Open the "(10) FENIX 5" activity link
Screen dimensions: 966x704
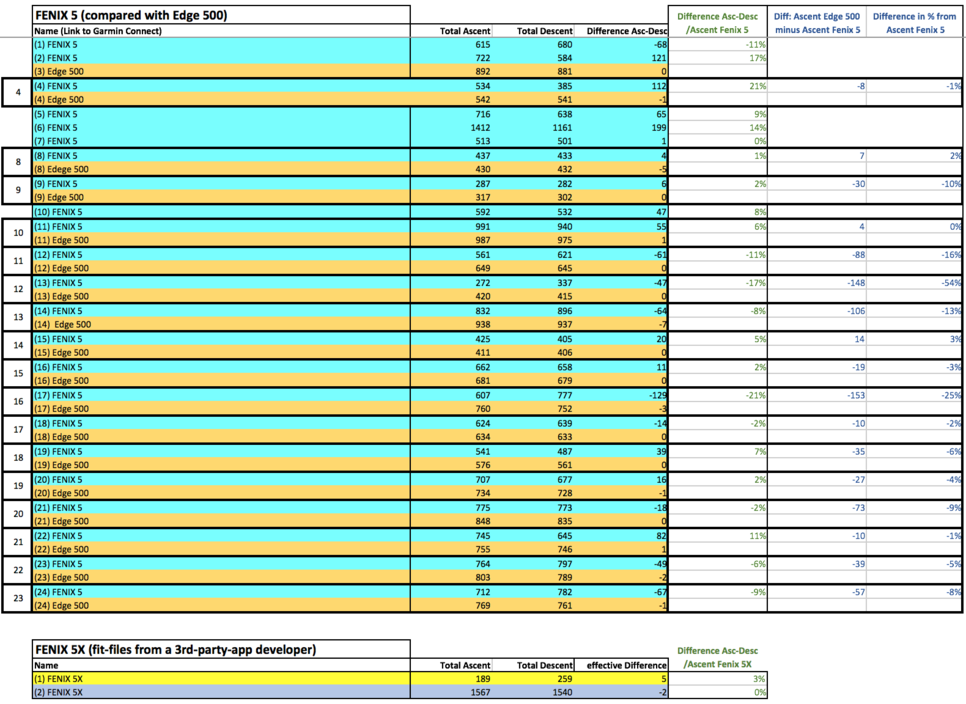pos(58,212)
